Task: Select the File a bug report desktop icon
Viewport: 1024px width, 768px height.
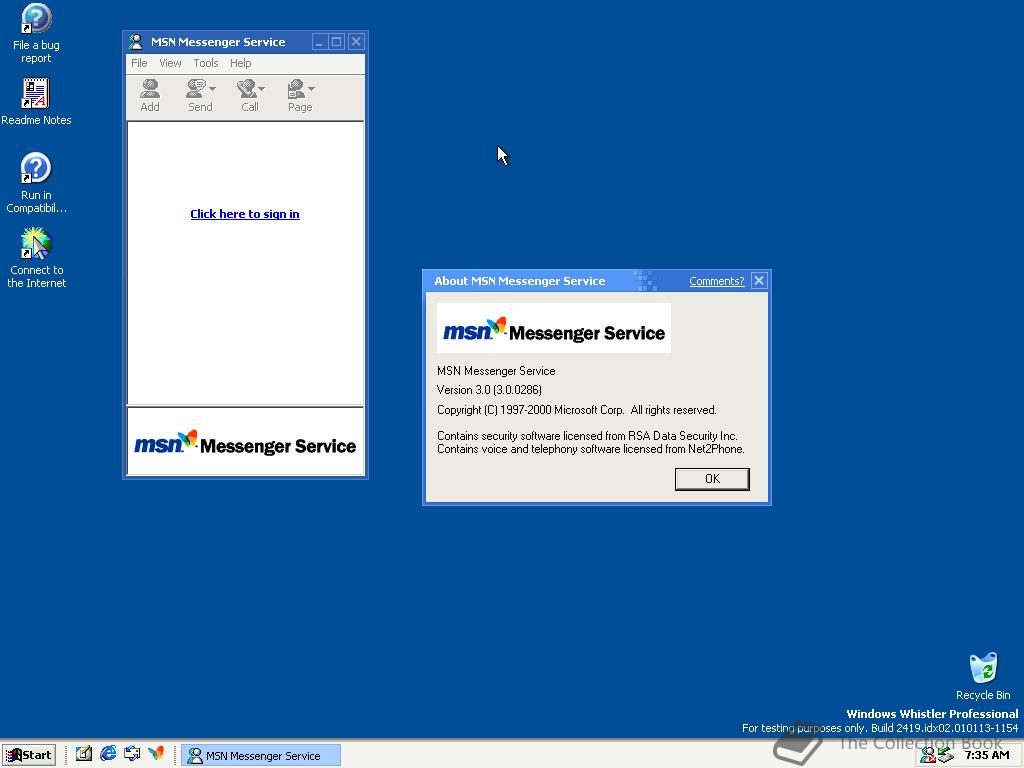Action: (x=36, y=33)
